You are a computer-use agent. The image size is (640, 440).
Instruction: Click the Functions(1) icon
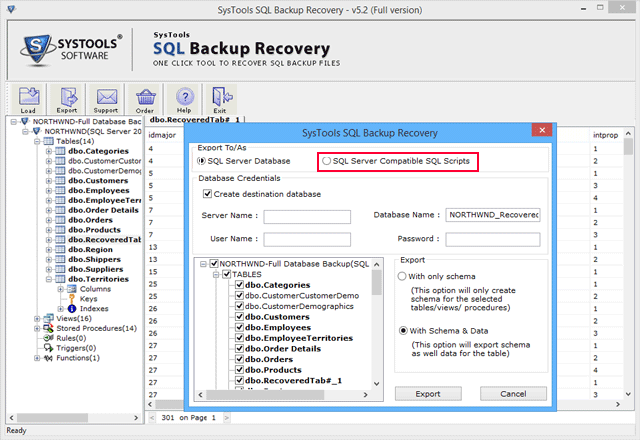click(49, 358)
